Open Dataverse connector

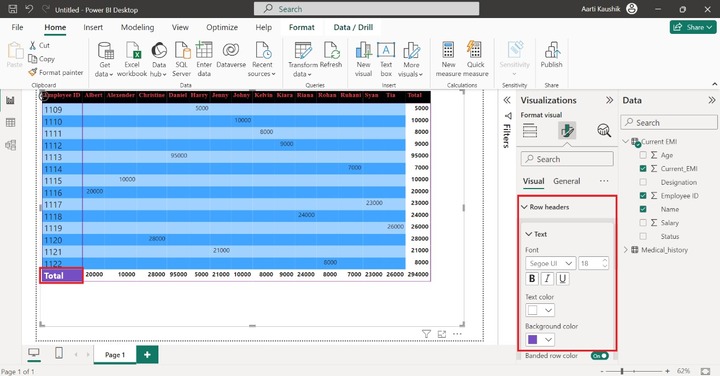tap(231, 55)
